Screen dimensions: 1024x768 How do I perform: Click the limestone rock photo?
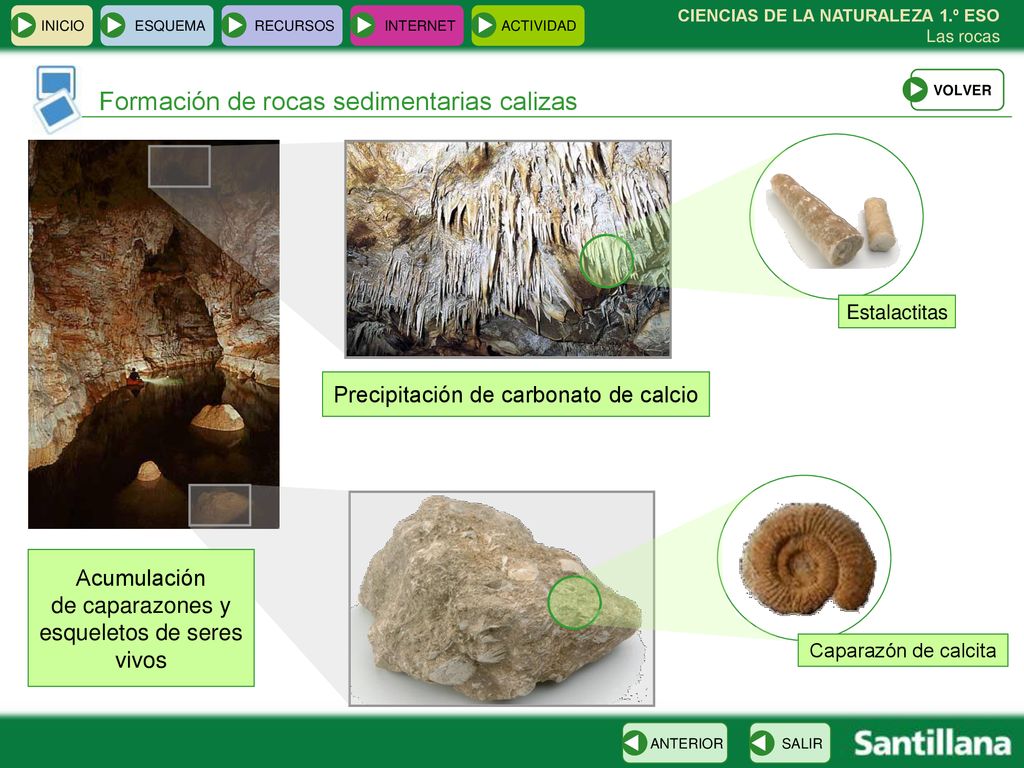tap(502, 598)
